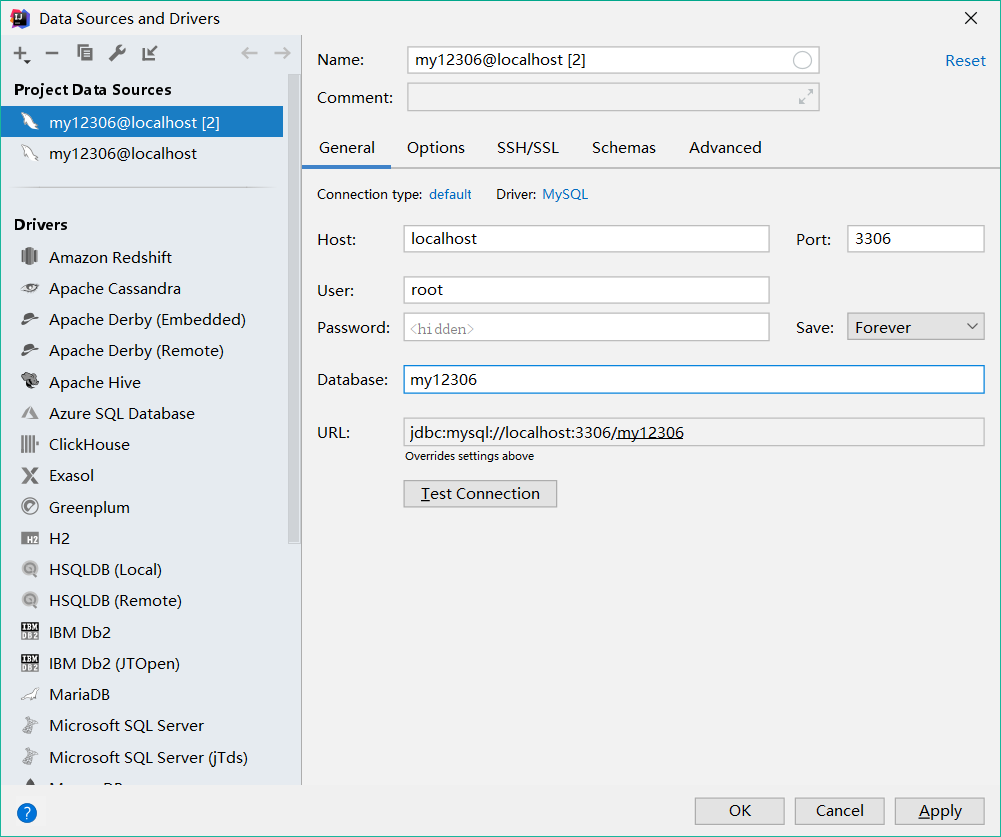1001x837 pixels.
Task: Click the Reset link
Action: [x=965, y=61]
